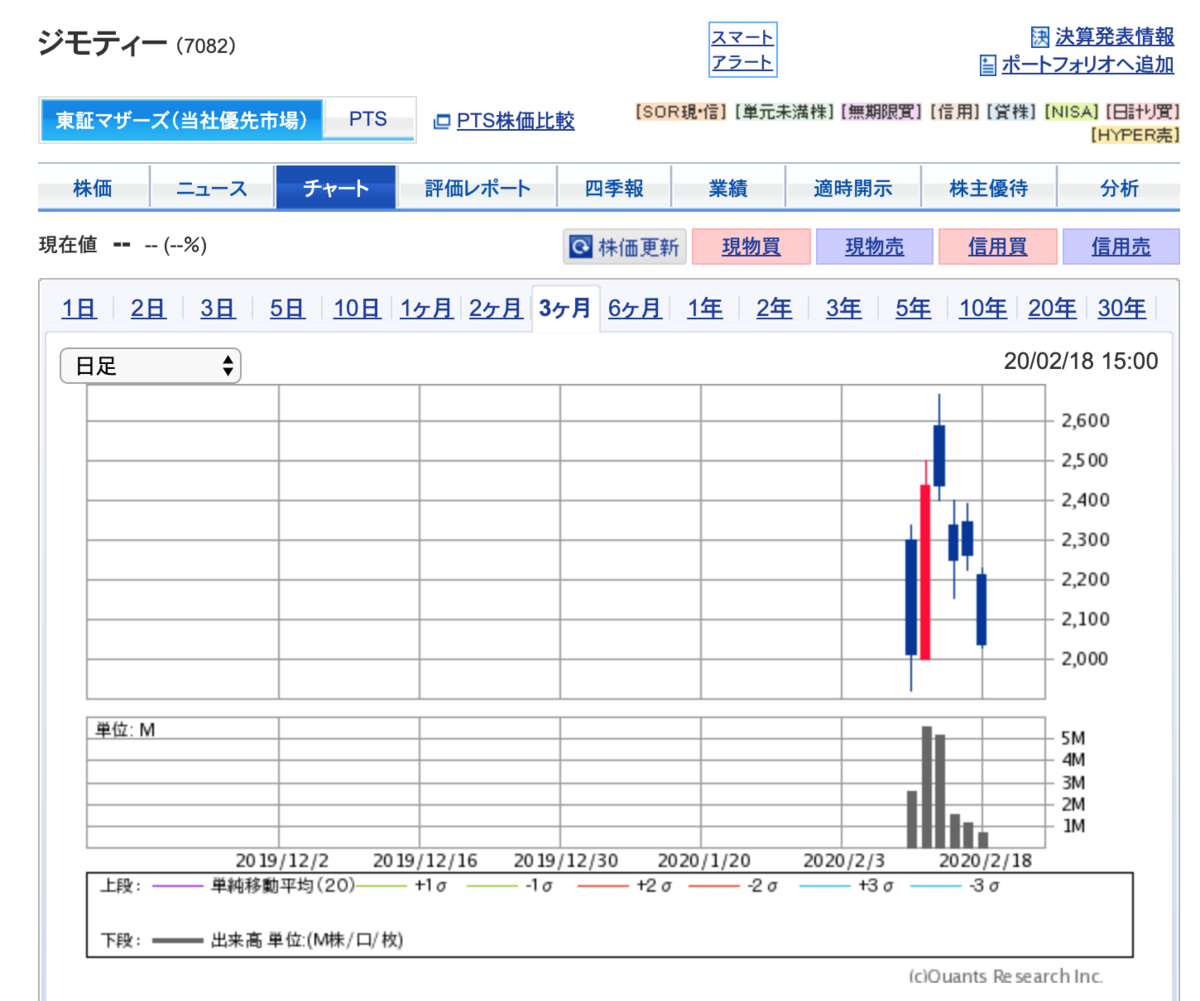Show the 2日 chart period
Screen dimensions: 1200x1001
pyautogui.click(x=148, y=309)
